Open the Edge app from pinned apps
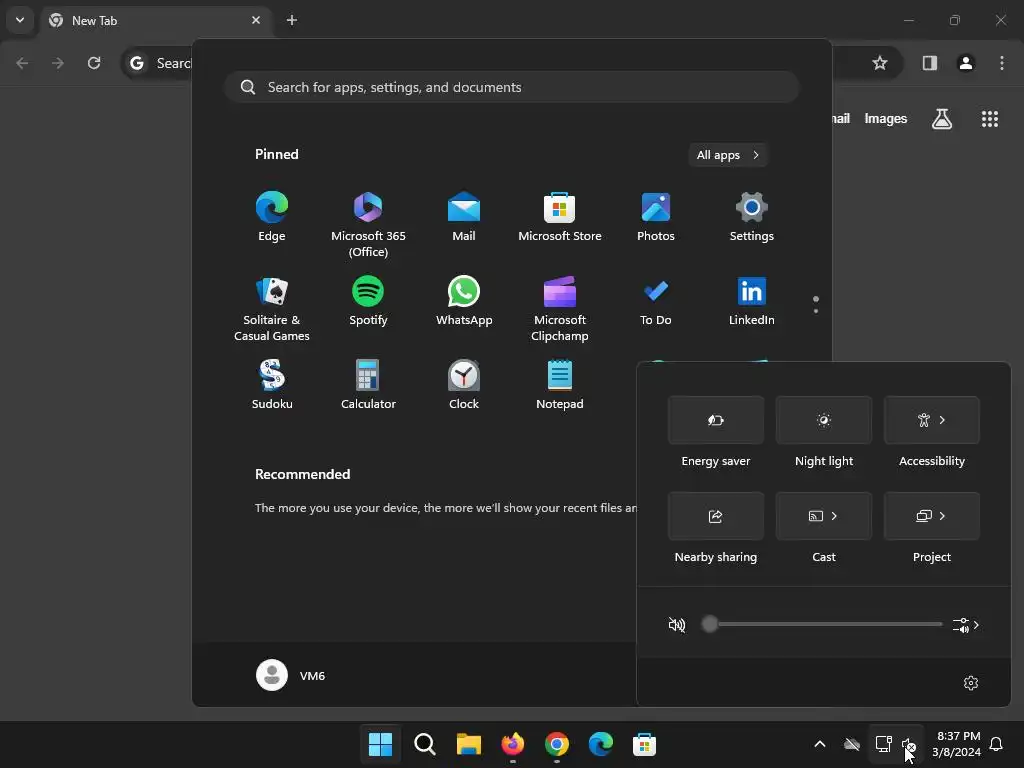Screen dimensions: 1024x768 pyautogui.click(x=272, y=217)
